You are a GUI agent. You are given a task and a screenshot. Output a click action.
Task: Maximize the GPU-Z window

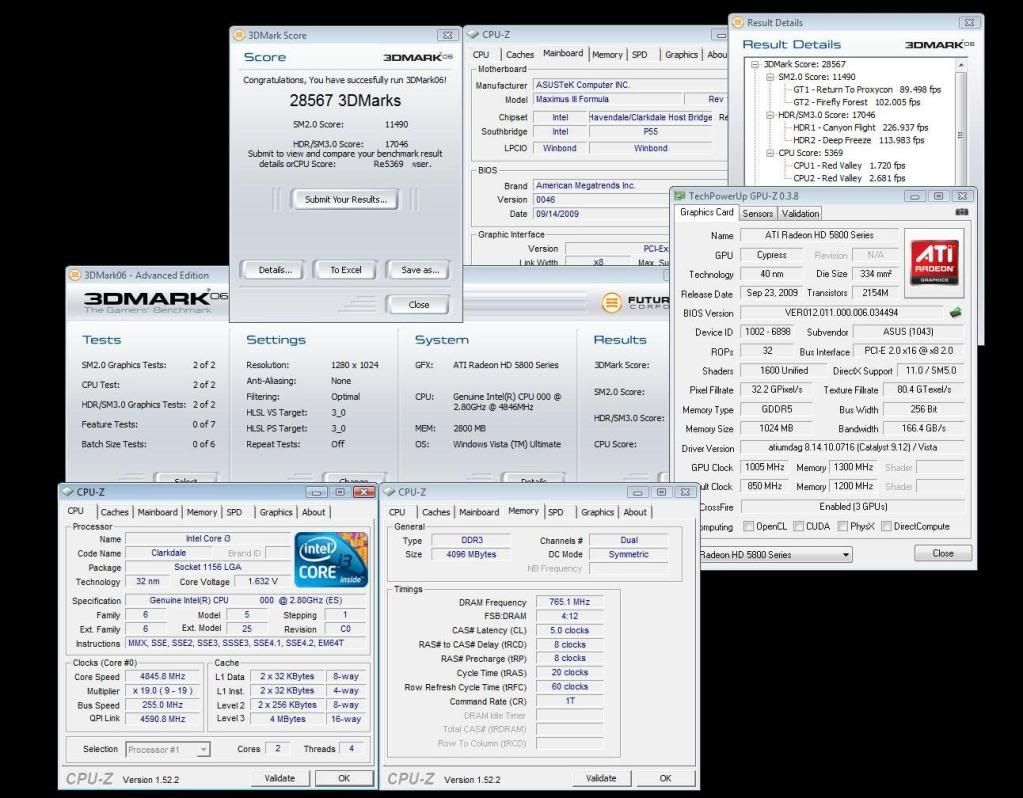click(x=938, y=196)
